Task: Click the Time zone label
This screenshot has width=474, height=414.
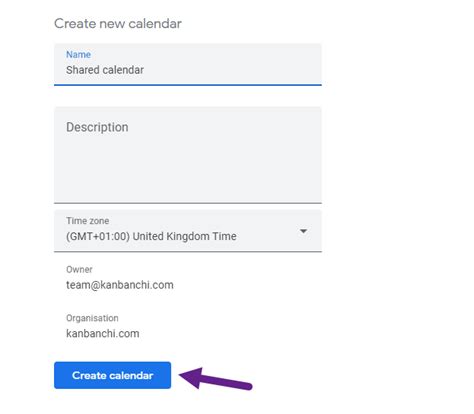Action: tap(87, 221)
